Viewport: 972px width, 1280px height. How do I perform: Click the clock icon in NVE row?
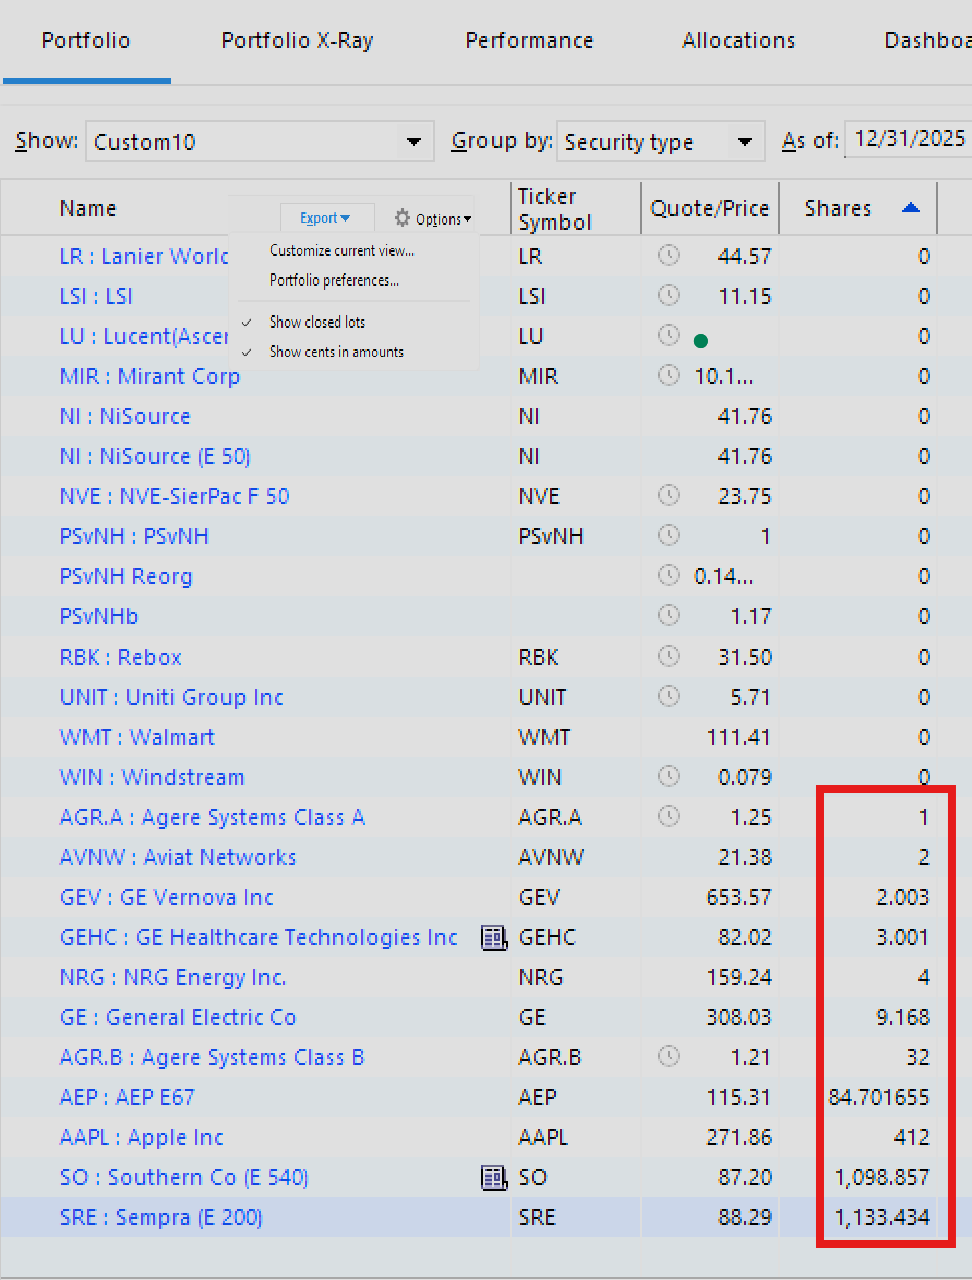[668, 496]
